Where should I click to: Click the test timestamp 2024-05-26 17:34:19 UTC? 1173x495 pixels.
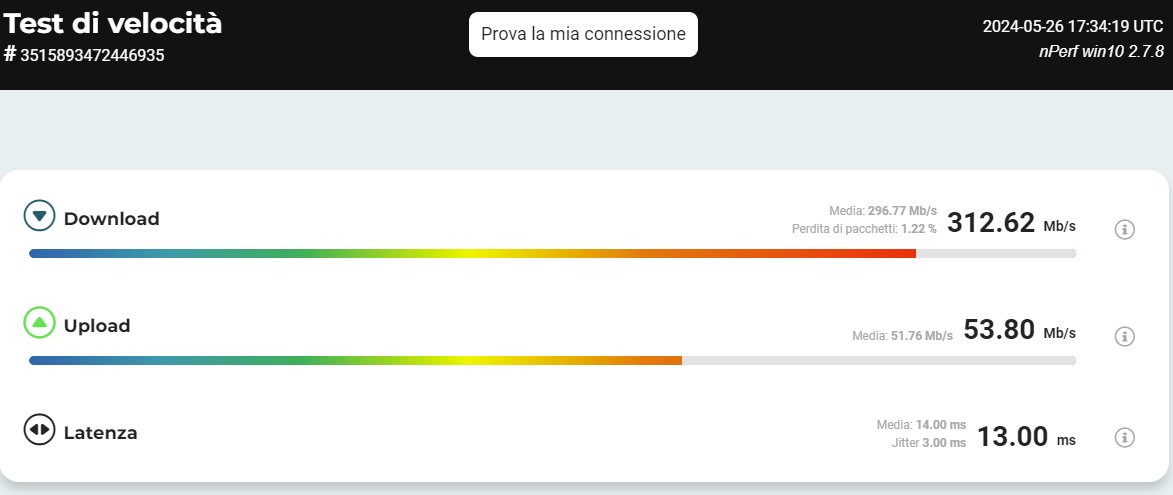pos(1073,27)
